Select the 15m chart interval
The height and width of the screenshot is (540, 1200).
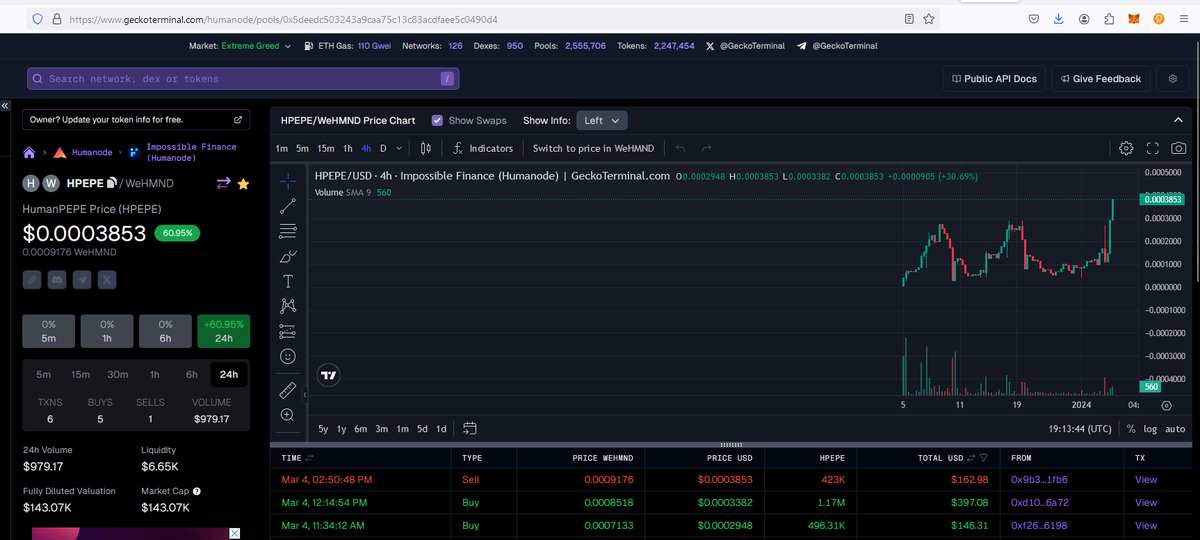326,148
